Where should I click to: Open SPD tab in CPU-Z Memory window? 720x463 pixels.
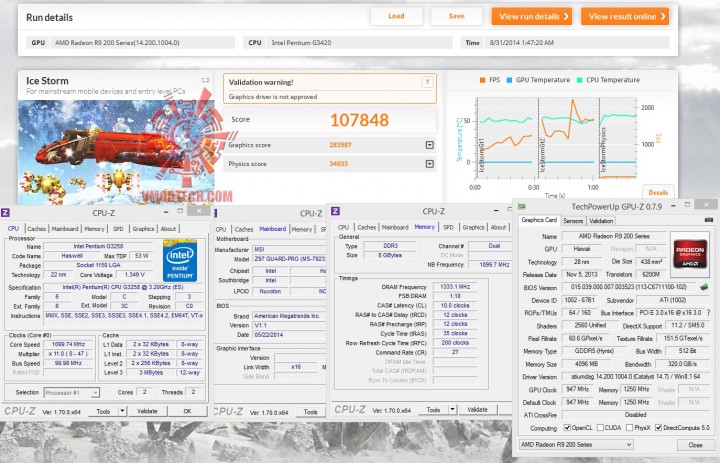coord(448,227)
